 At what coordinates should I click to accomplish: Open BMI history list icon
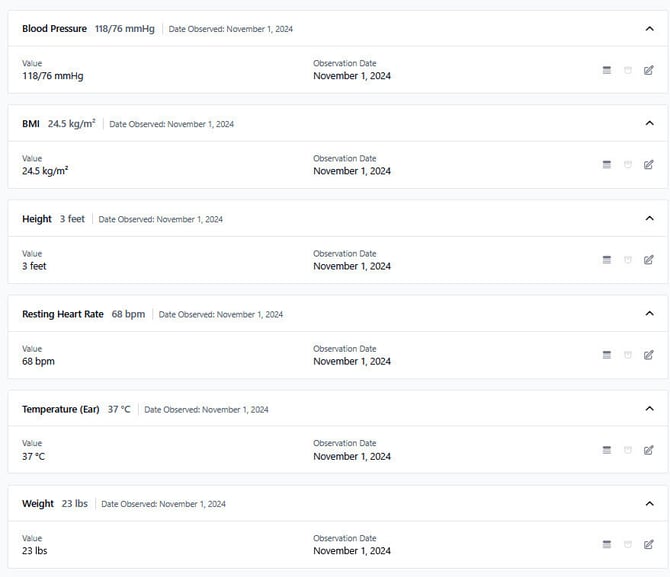pos(607,165)
